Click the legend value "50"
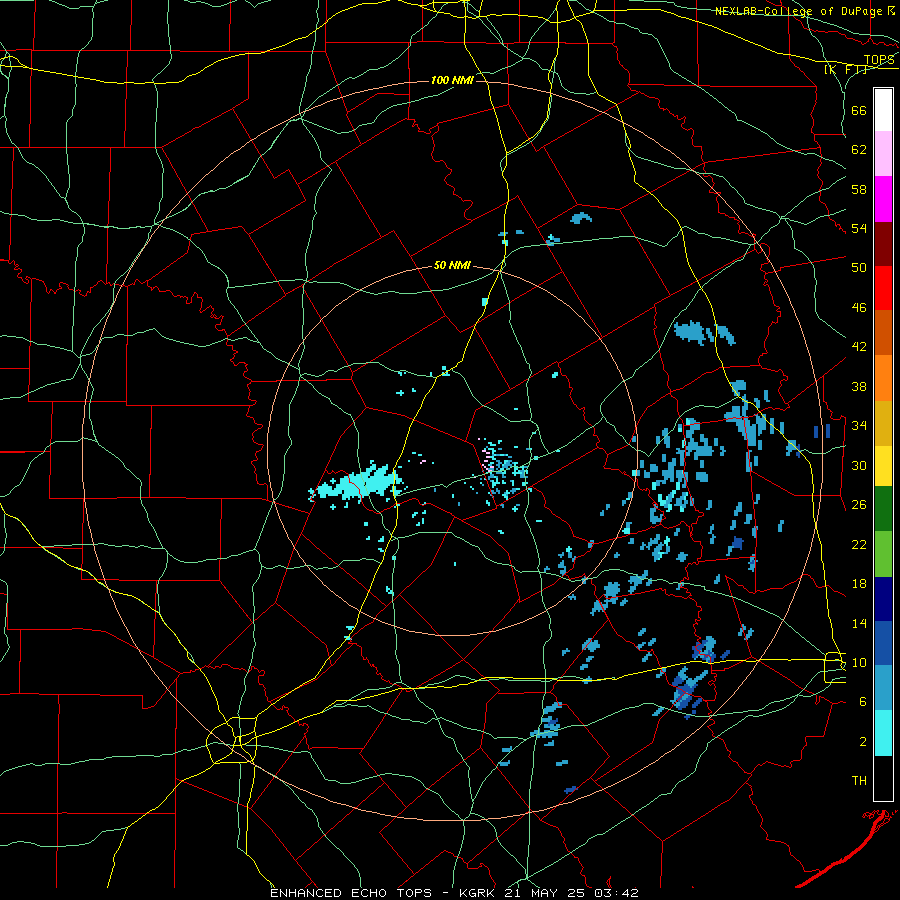The width and height of the screenshot is (900, 900). click(859, 268)
